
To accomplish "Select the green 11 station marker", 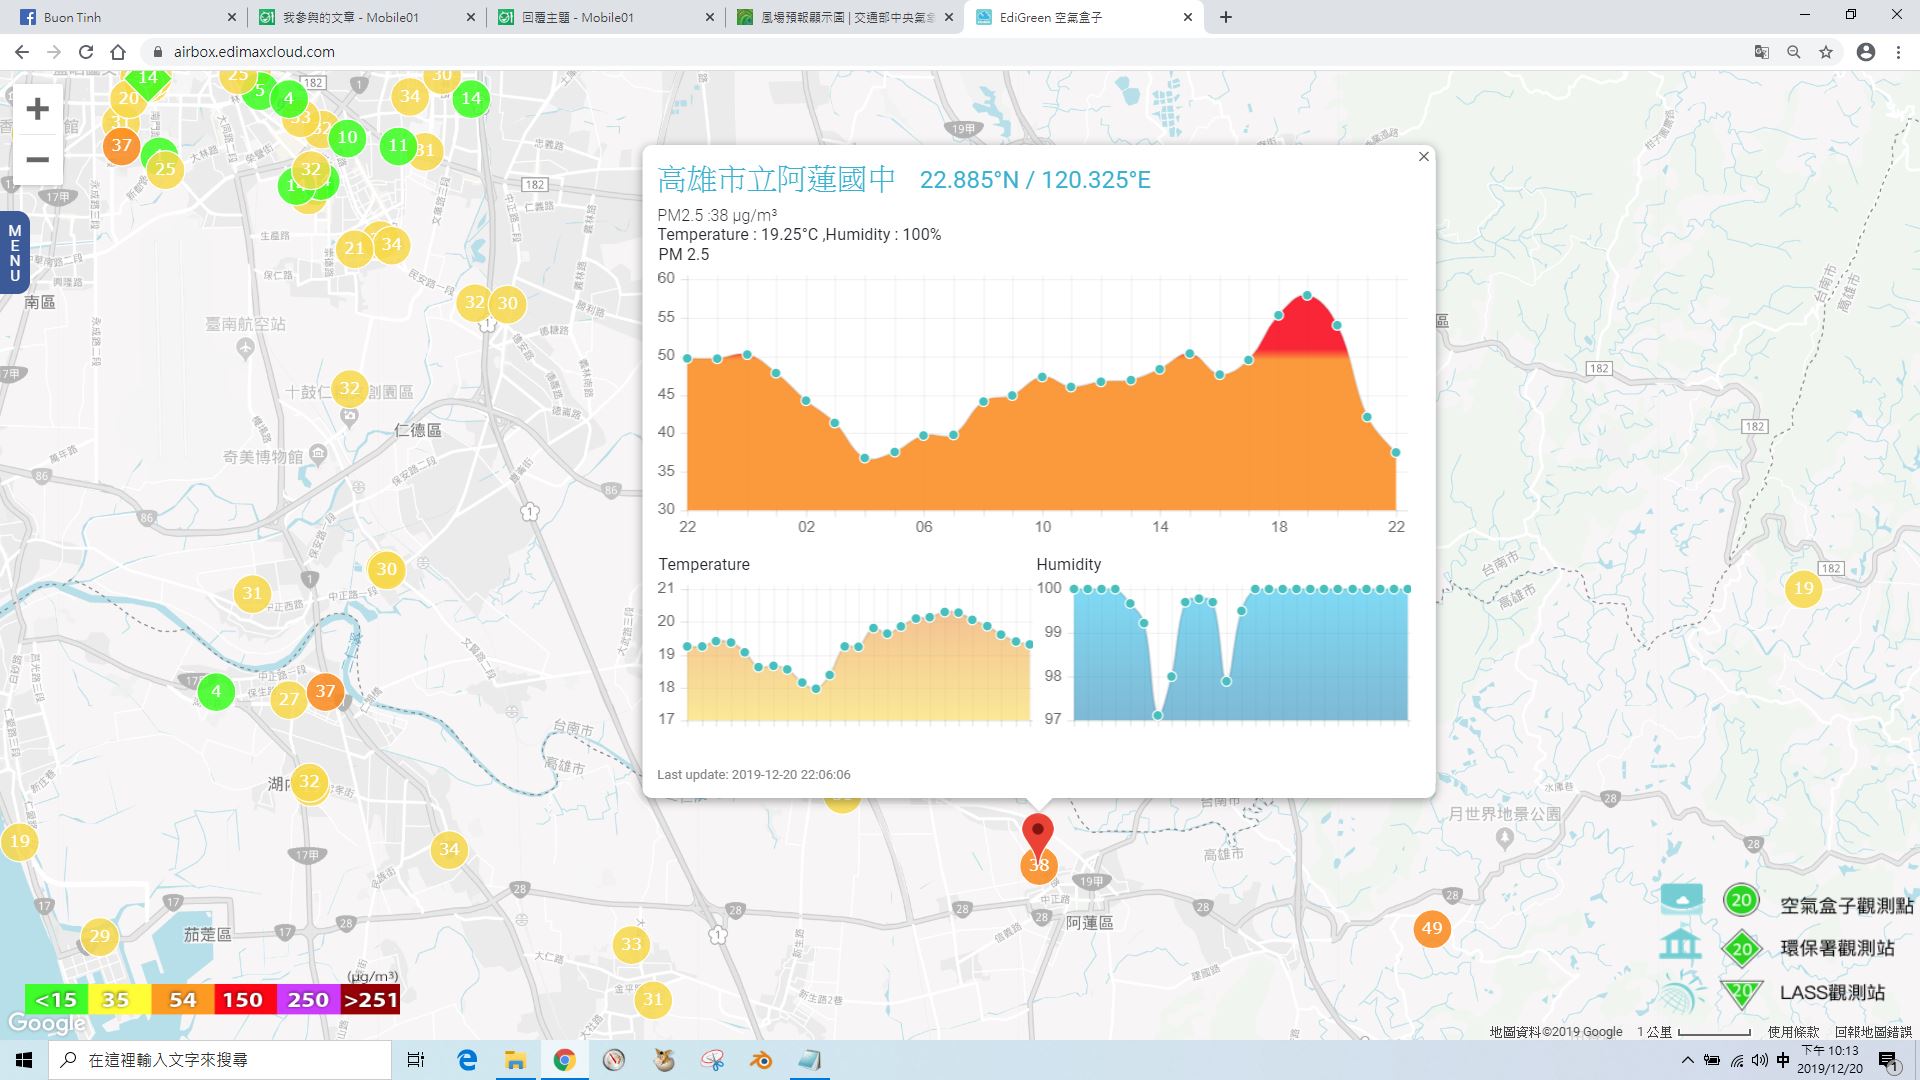I will [398, 146].
